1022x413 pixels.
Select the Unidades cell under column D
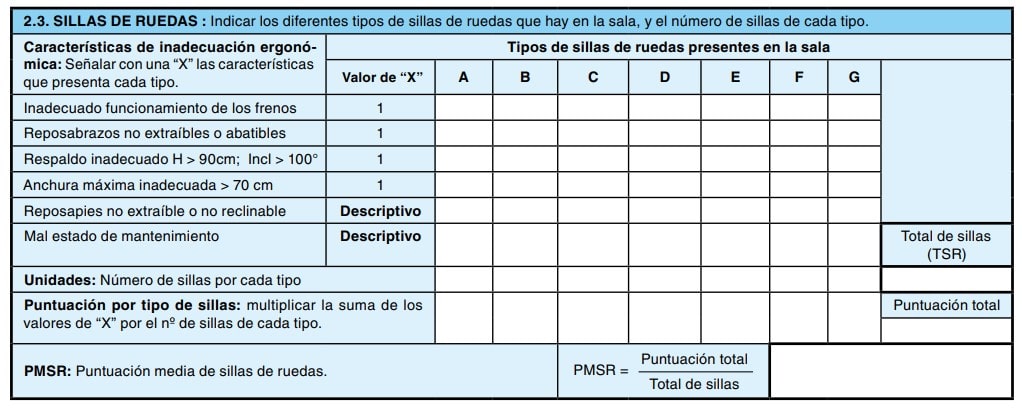point(665,280)
